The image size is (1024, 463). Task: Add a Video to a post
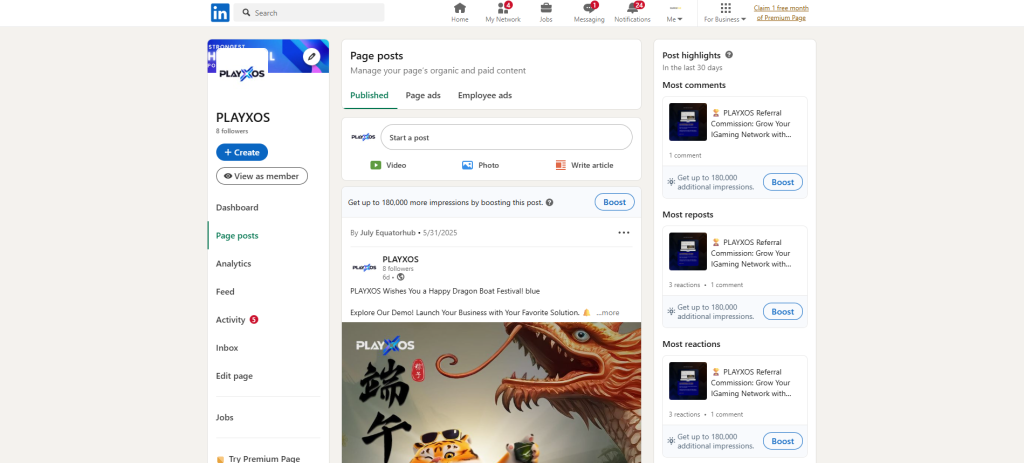point(389,165)
